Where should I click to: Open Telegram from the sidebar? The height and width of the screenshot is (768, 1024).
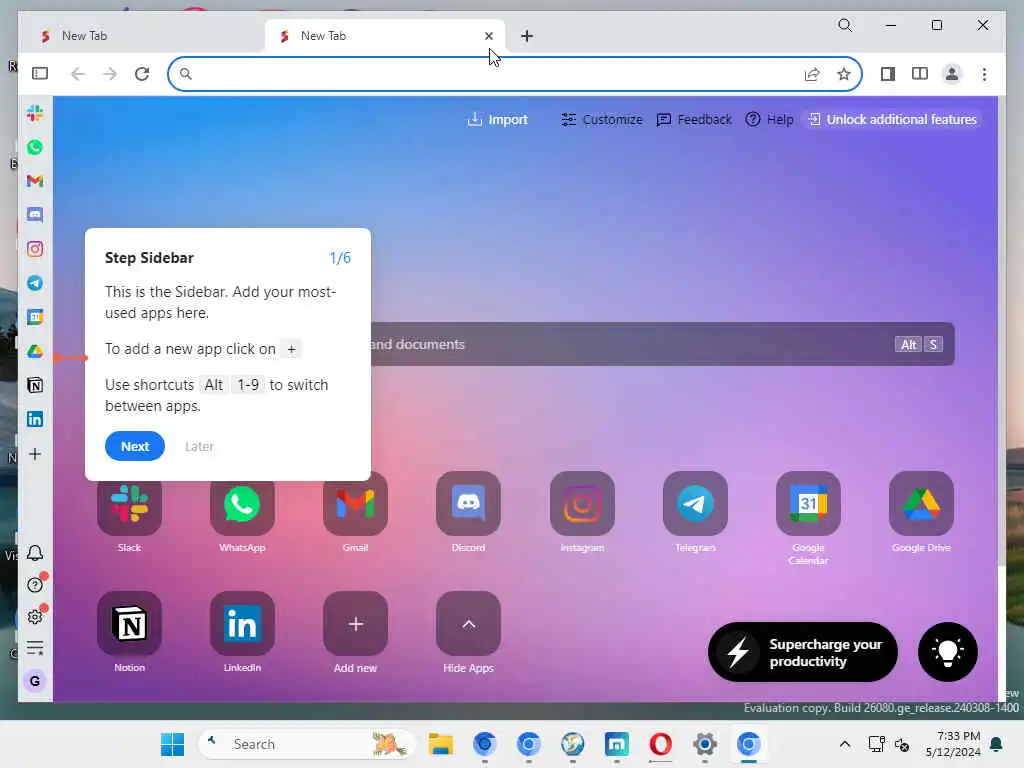pos(35,283)
